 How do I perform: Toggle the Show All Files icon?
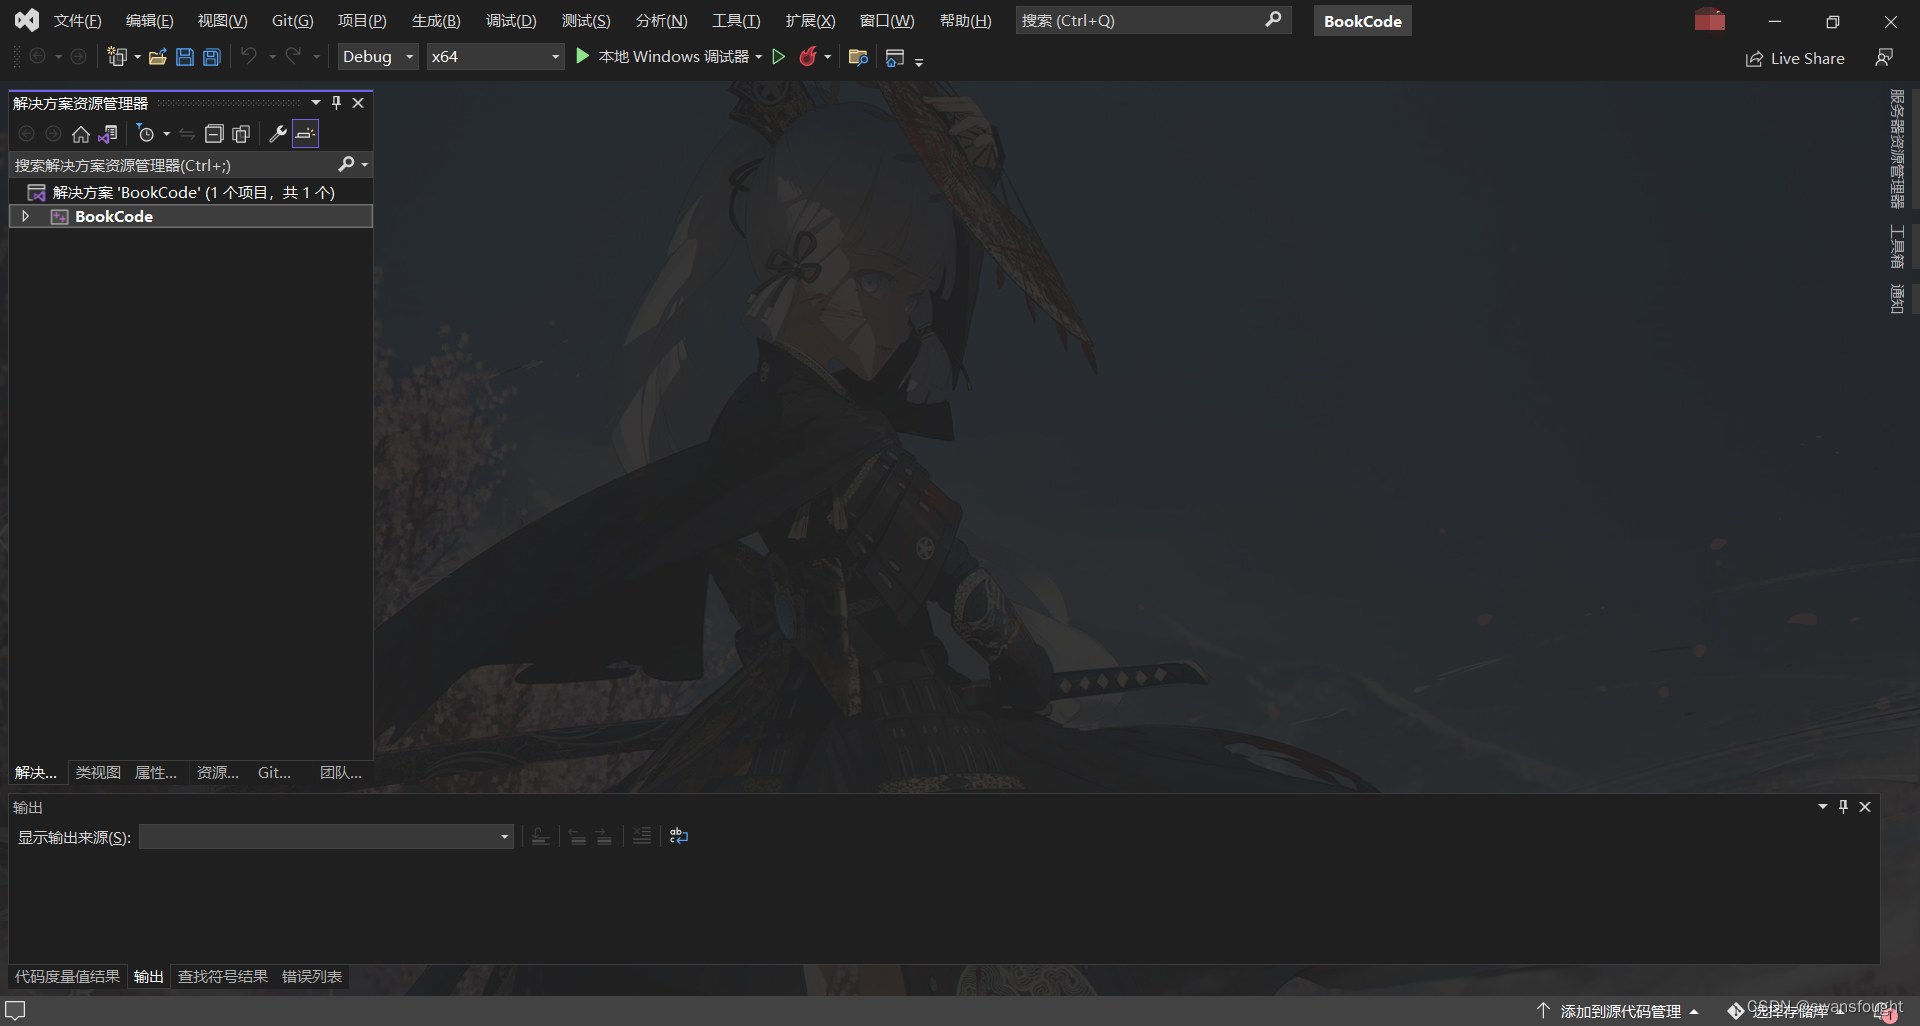(241, 134)
